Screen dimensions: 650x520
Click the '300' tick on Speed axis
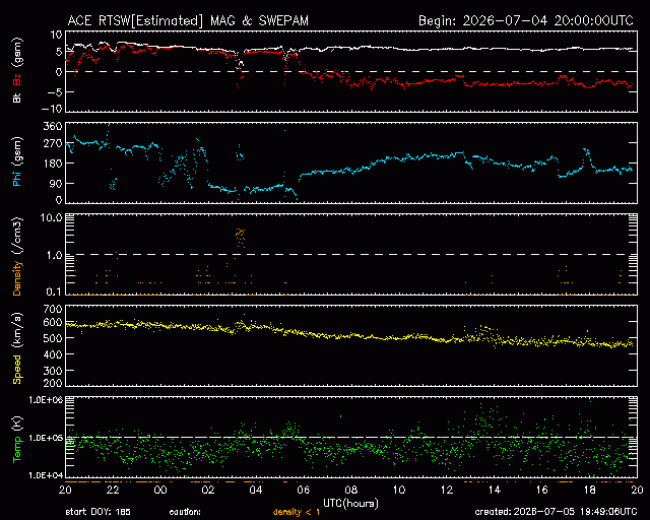point(53,371)
